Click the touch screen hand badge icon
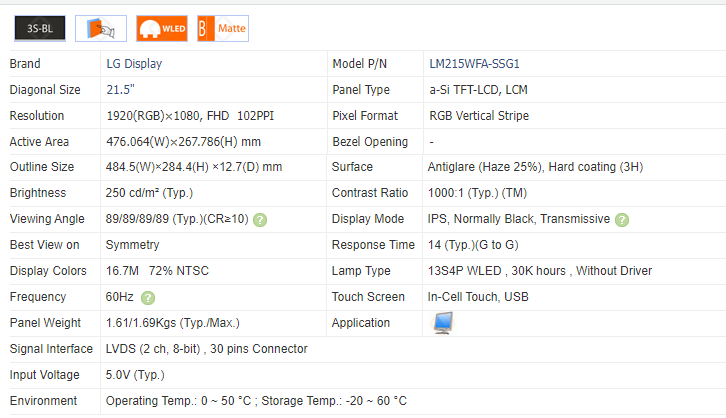This screenshot has width=726, height=418. point(101,29)
